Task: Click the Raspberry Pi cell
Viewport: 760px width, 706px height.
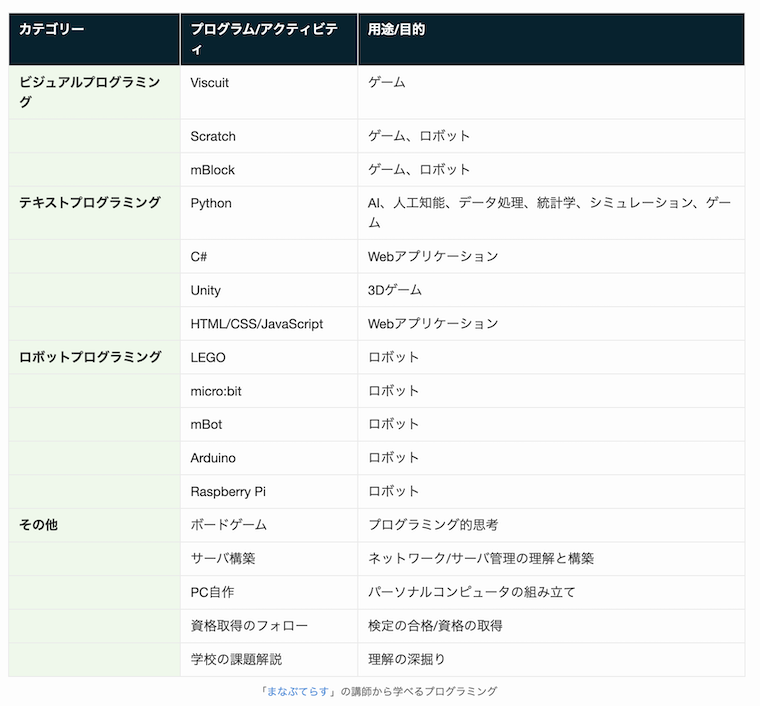Action: [x=269, y=491]
